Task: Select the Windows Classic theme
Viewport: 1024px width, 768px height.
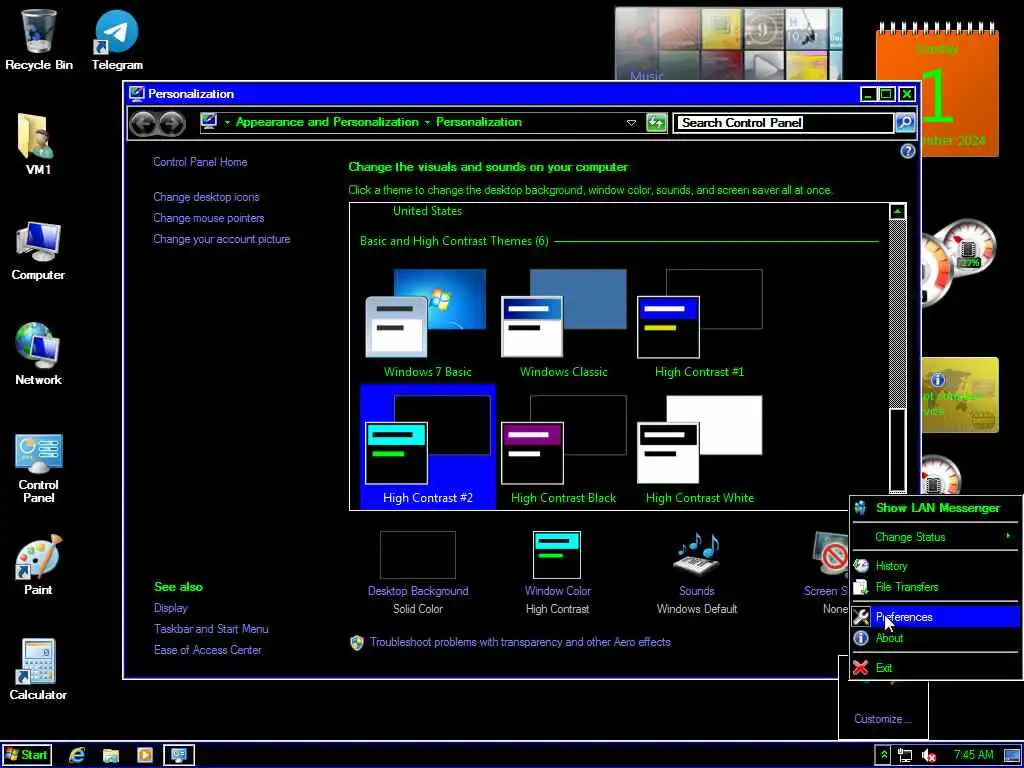Action: (563, 323)
